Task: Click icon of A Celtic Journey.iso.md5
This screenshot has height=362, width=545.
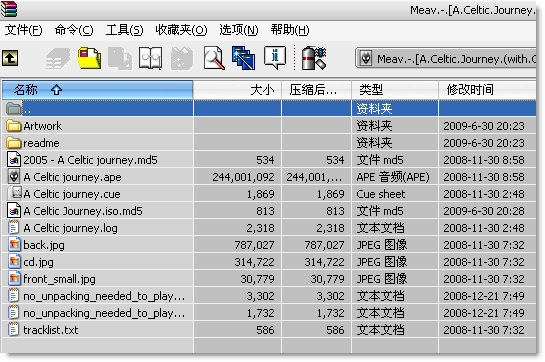Action: 14,210
